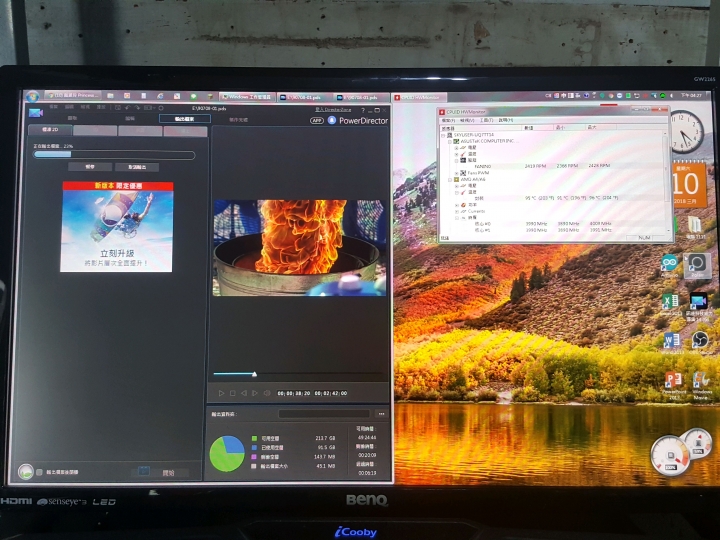Click the play button under the preview
This screenshot has height=540, width=720.
click(x=221, y=393)
